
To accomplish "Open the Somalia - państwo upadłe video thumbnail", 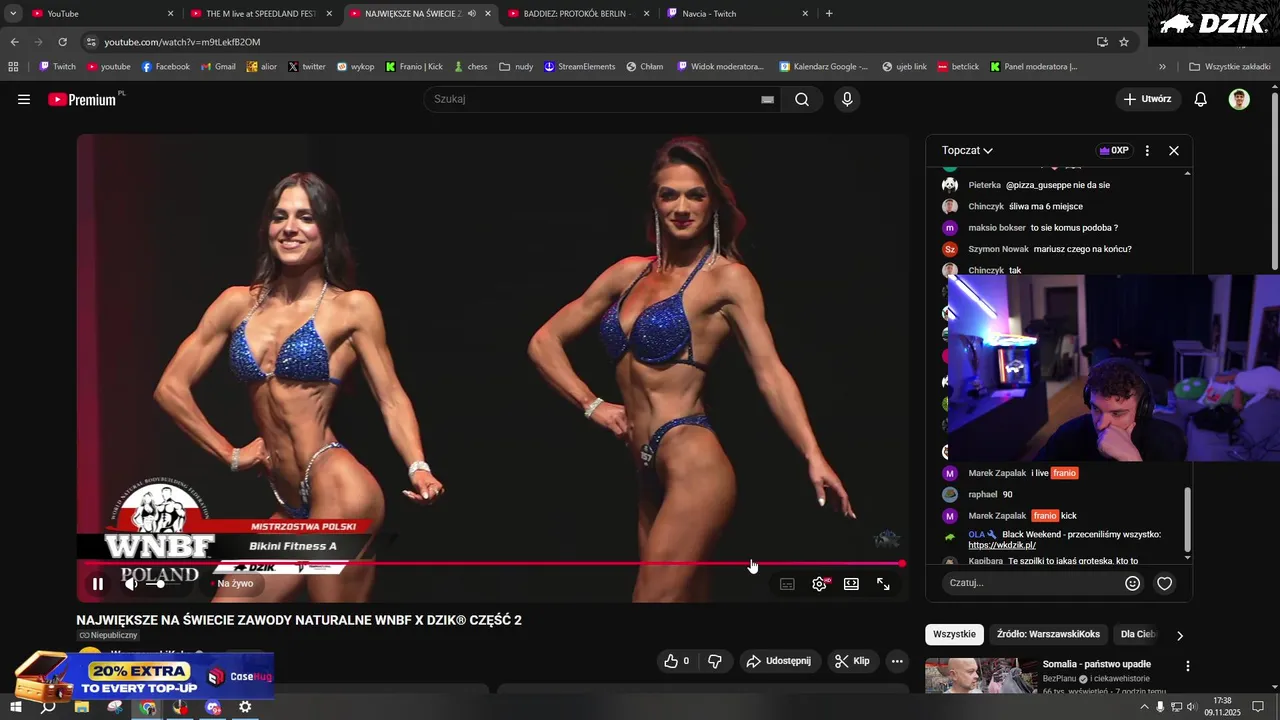I will click(x=981, y=676).
